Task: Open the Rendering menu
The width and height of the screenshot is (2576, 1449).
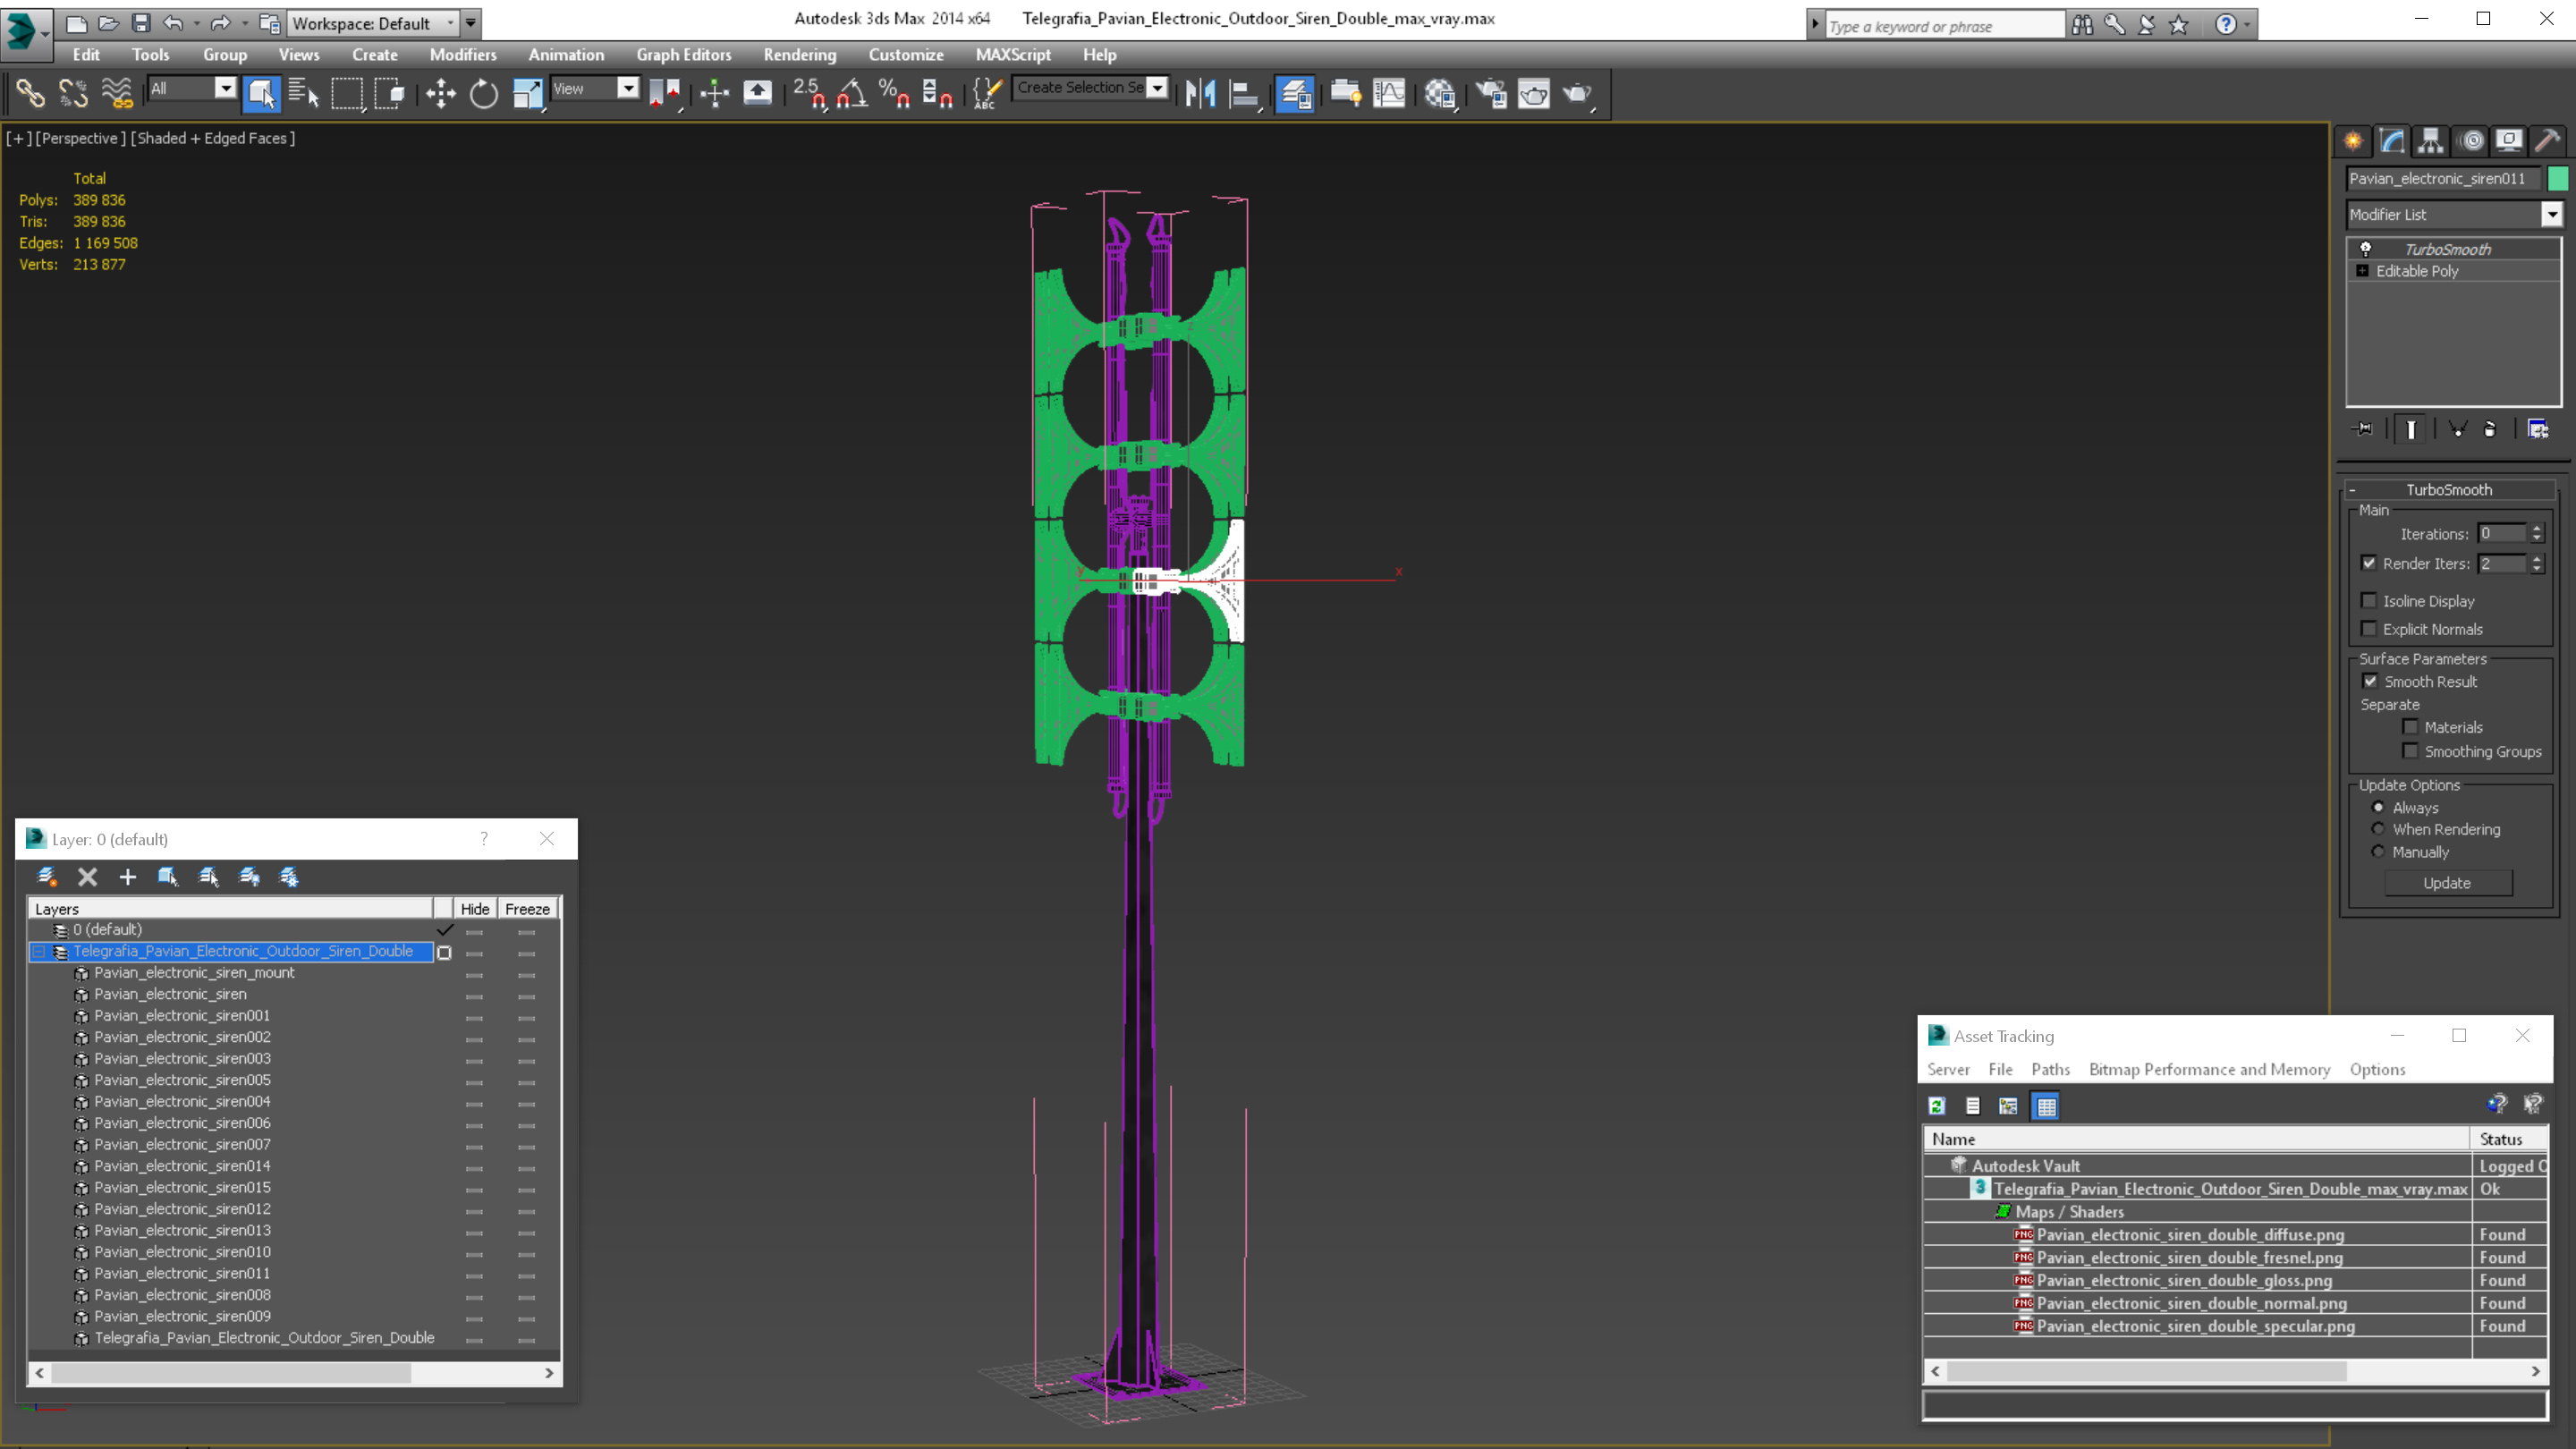Action: 799,54
